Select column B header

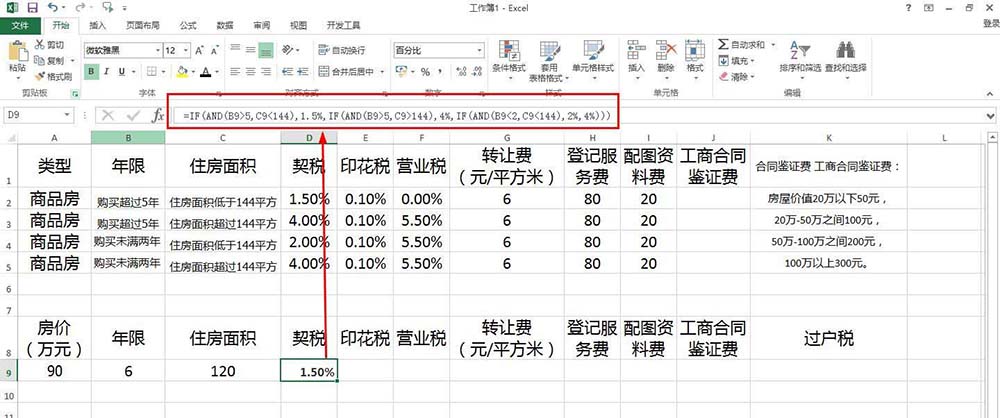(128, 137)
